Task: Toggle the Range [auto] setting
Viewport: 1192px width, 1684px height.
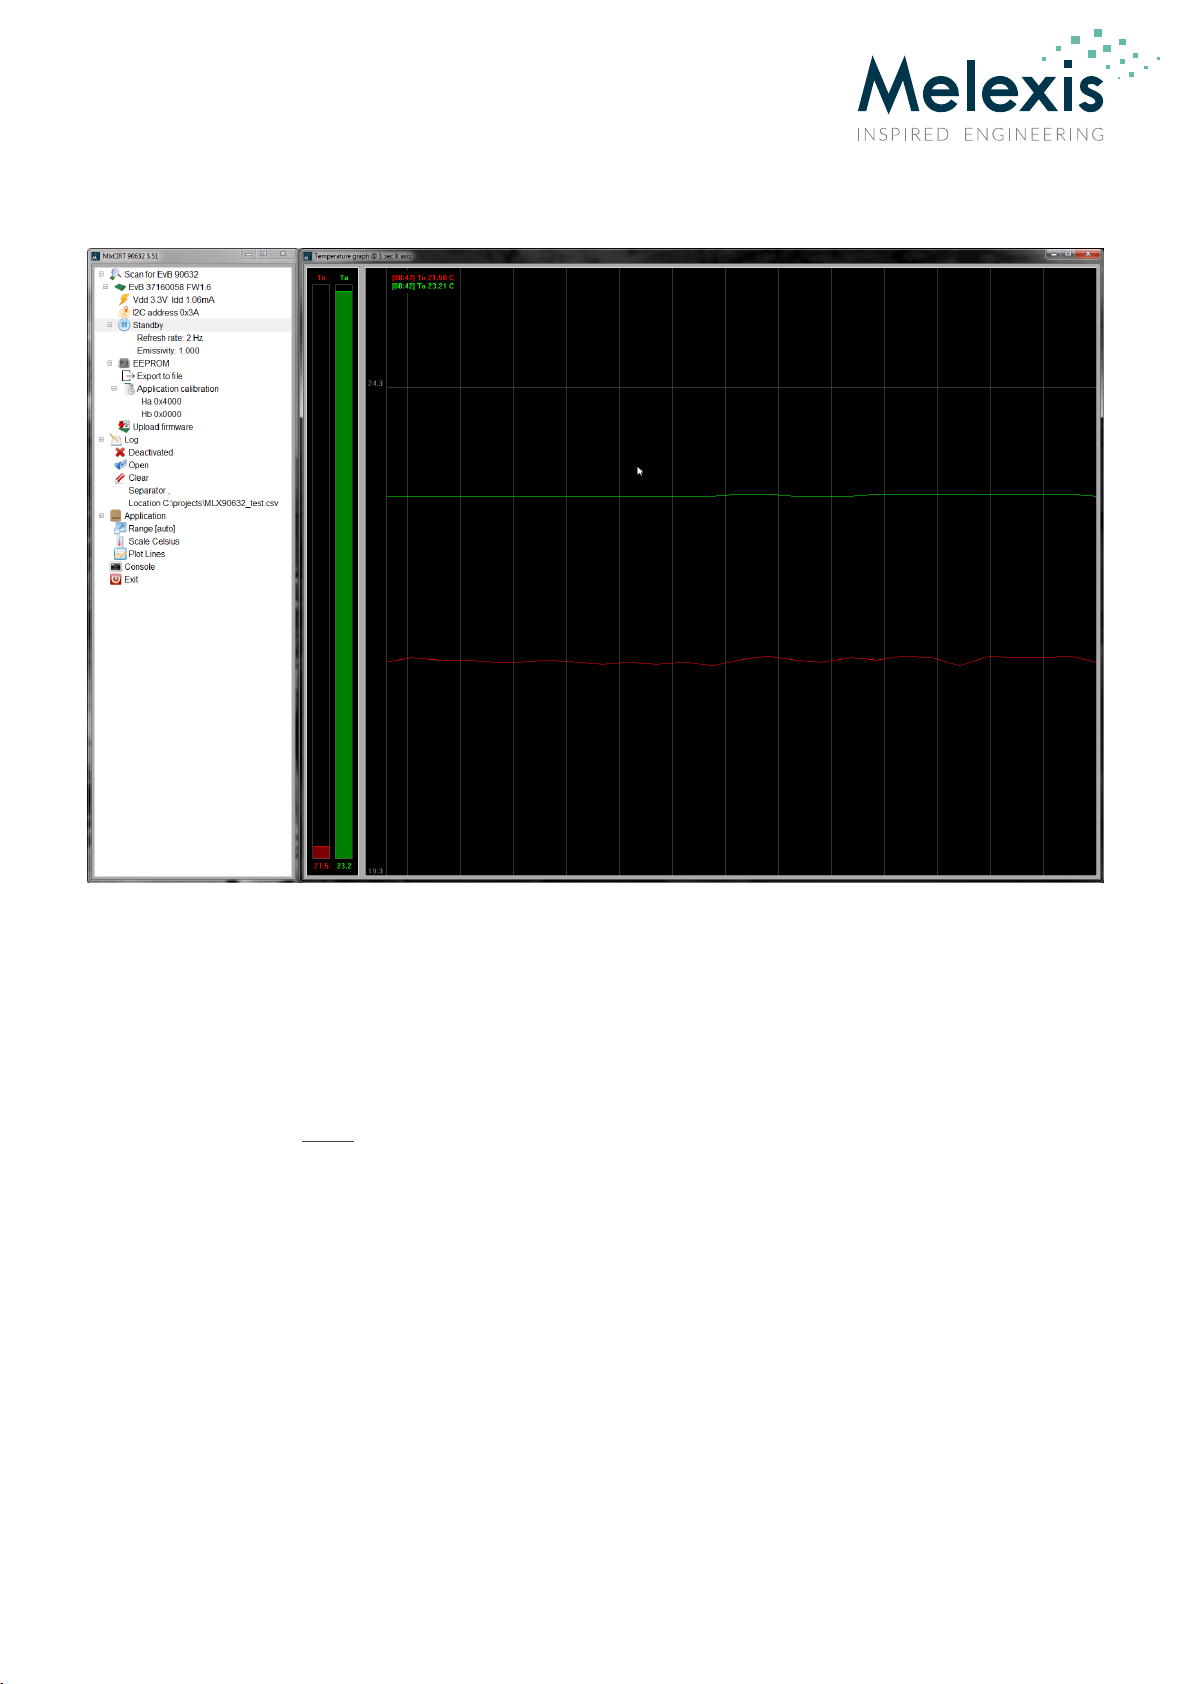Action: 152,528
